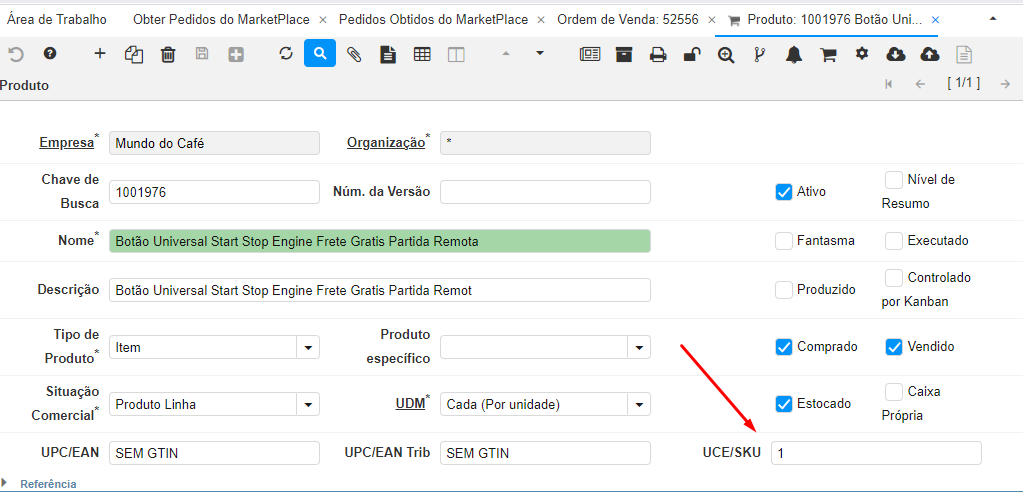
Task: Open Pedidos Obtidos do MarketPlace tab
Action: coord(433,19)
